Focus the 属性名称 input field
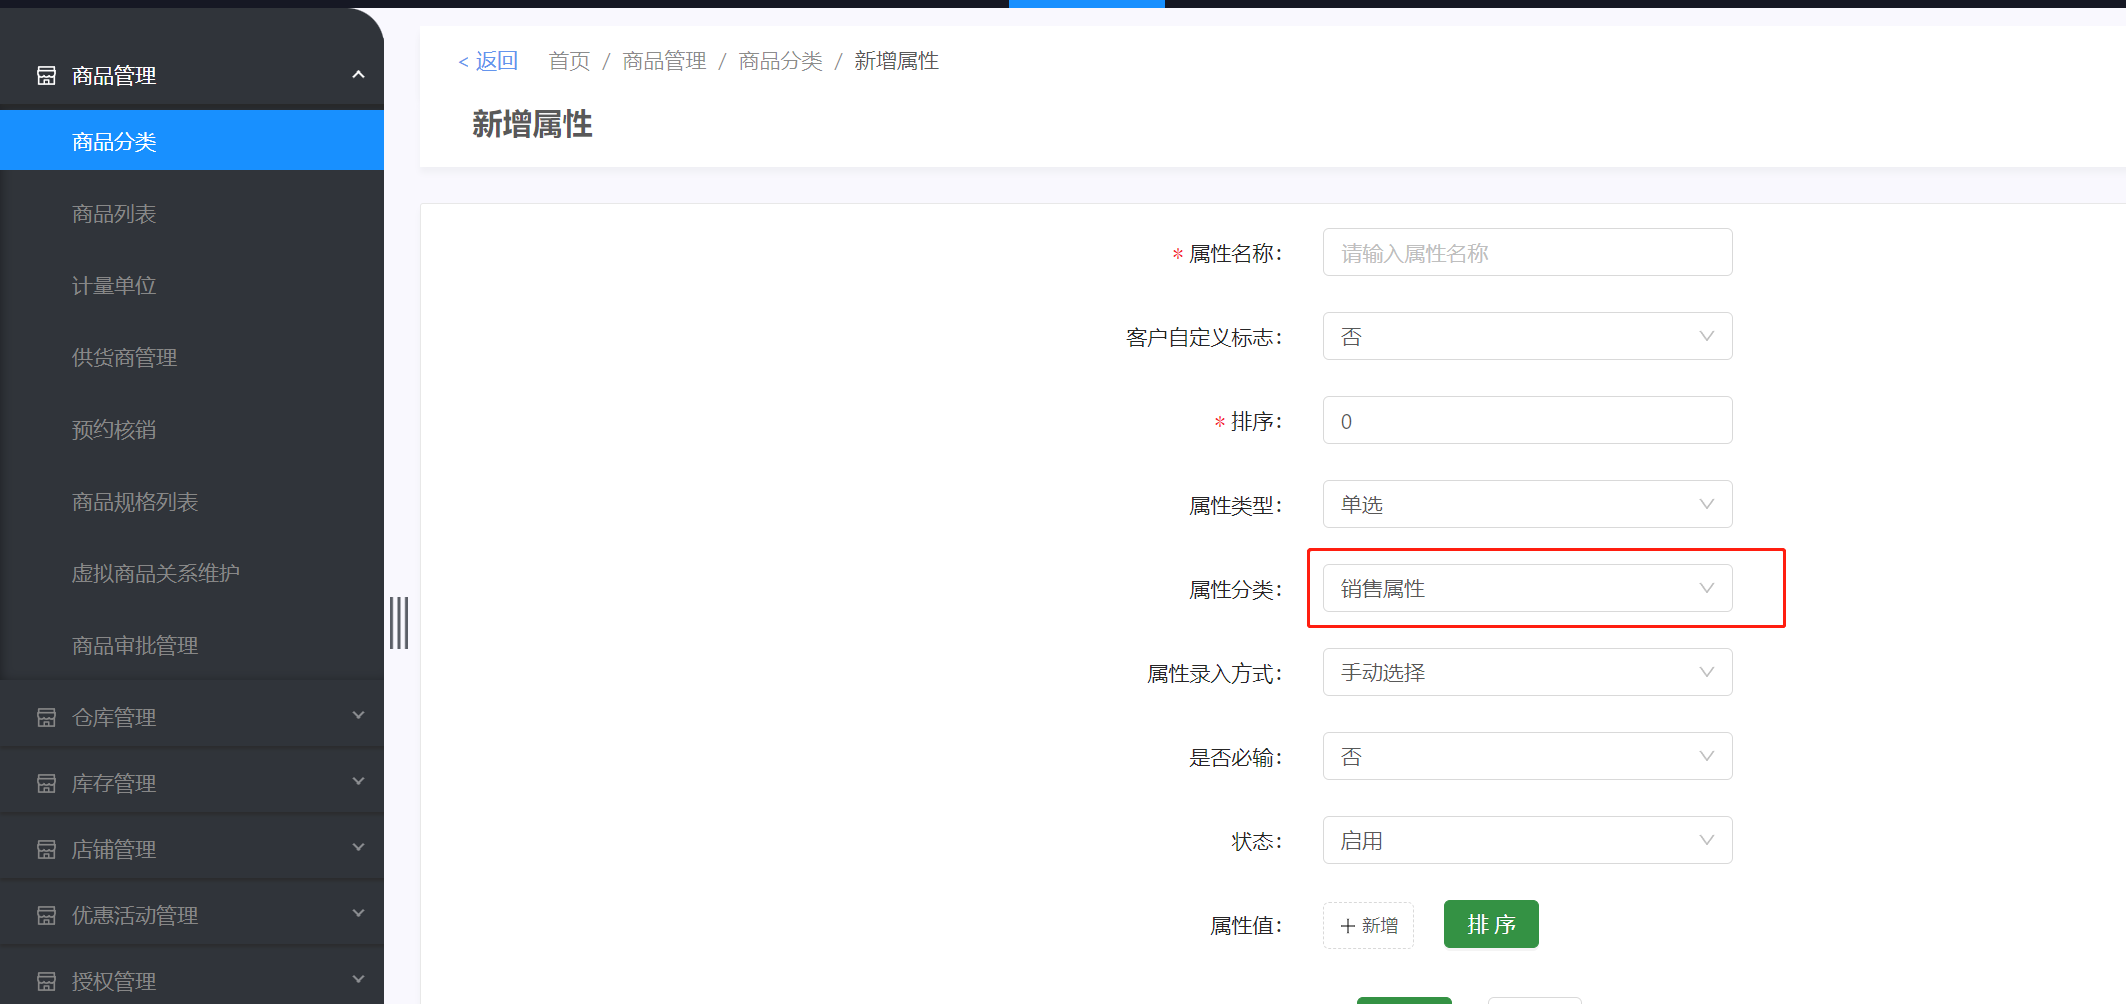 pyautogui.click(x=1526, y=252)
